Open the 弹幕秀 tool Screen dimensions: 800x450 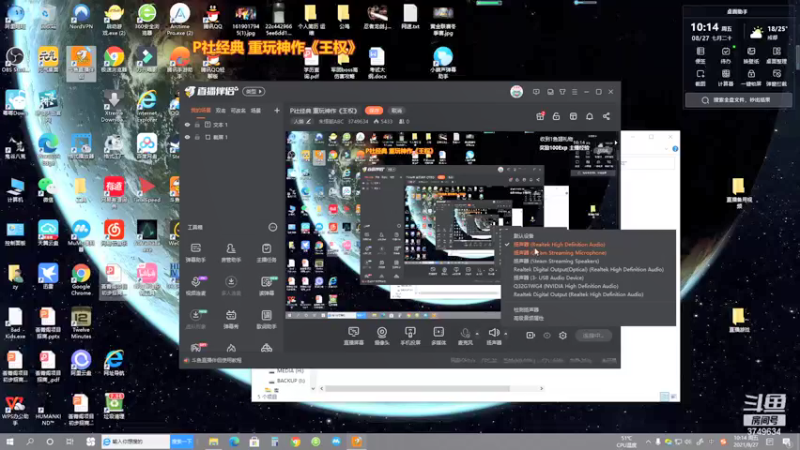[231, 319]
